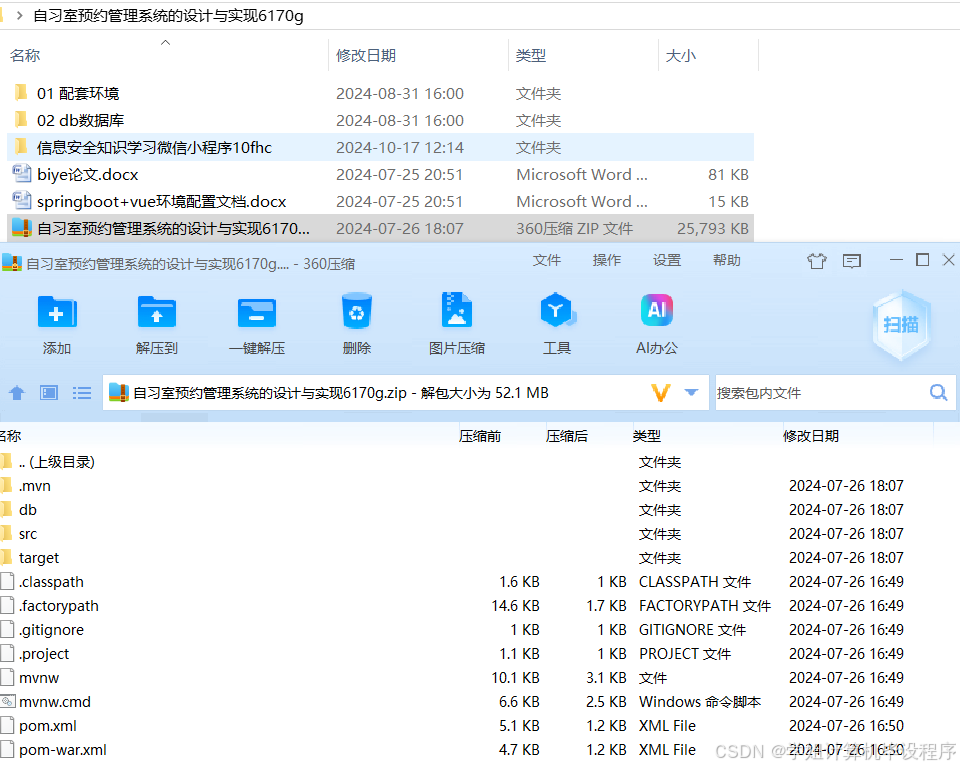Click the navigate up arrow icon
Viewport: 960px width, 769px height.
(x=17, y=393)
